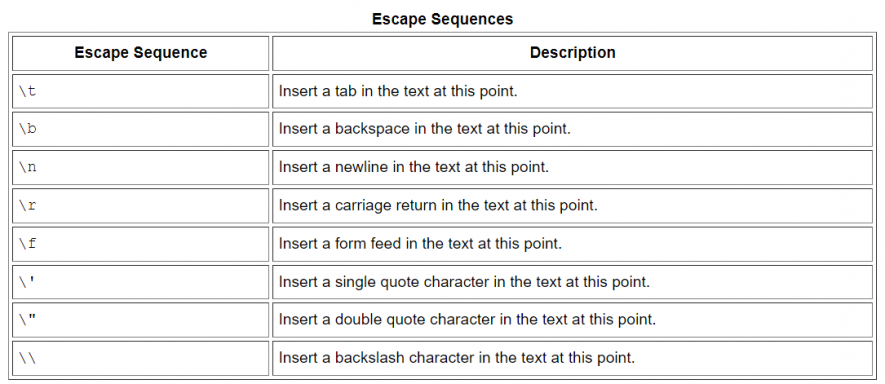
Task: Click the "Insert a double quote character" description
Action: [x=467, y=320]
